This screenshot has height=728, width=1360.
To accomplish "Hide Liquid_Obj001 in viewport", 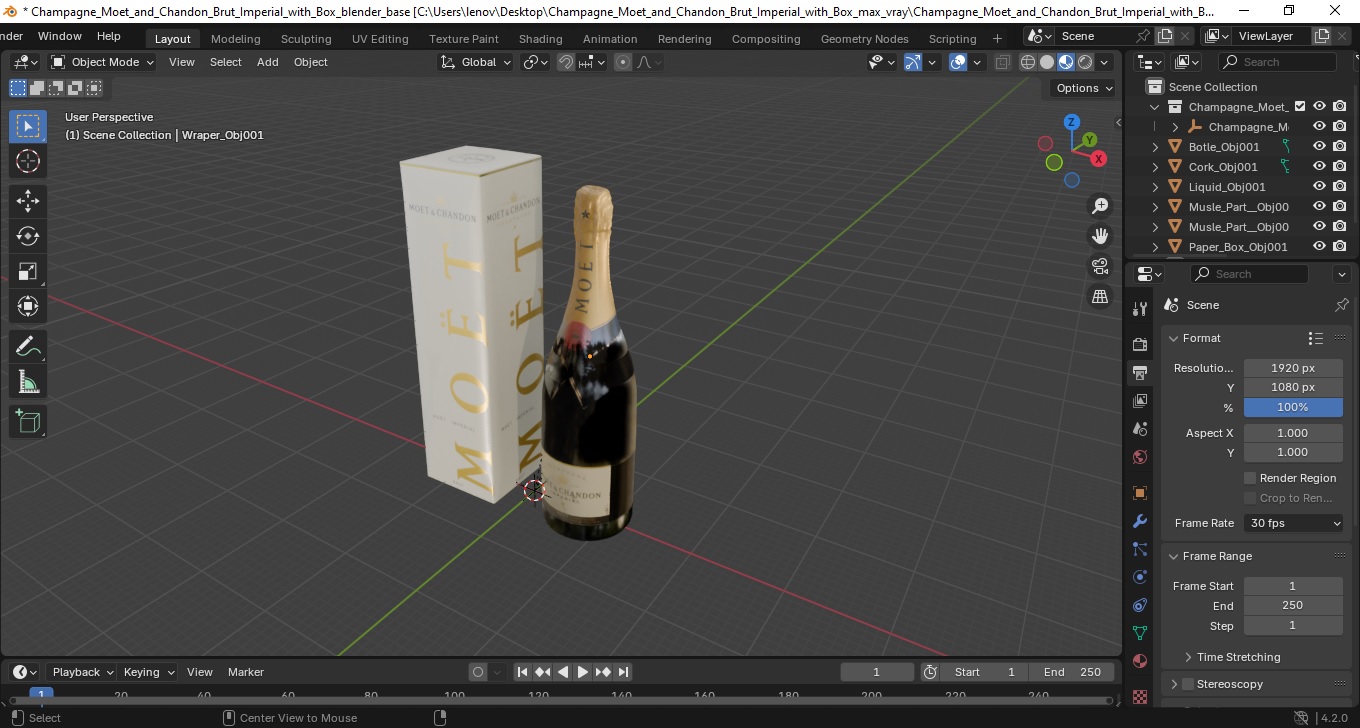I will tap(1320, 187).
